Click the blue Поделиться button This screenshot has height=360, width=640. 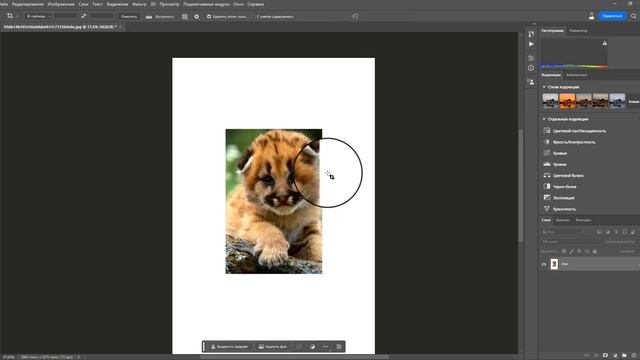tap(612, 16)
